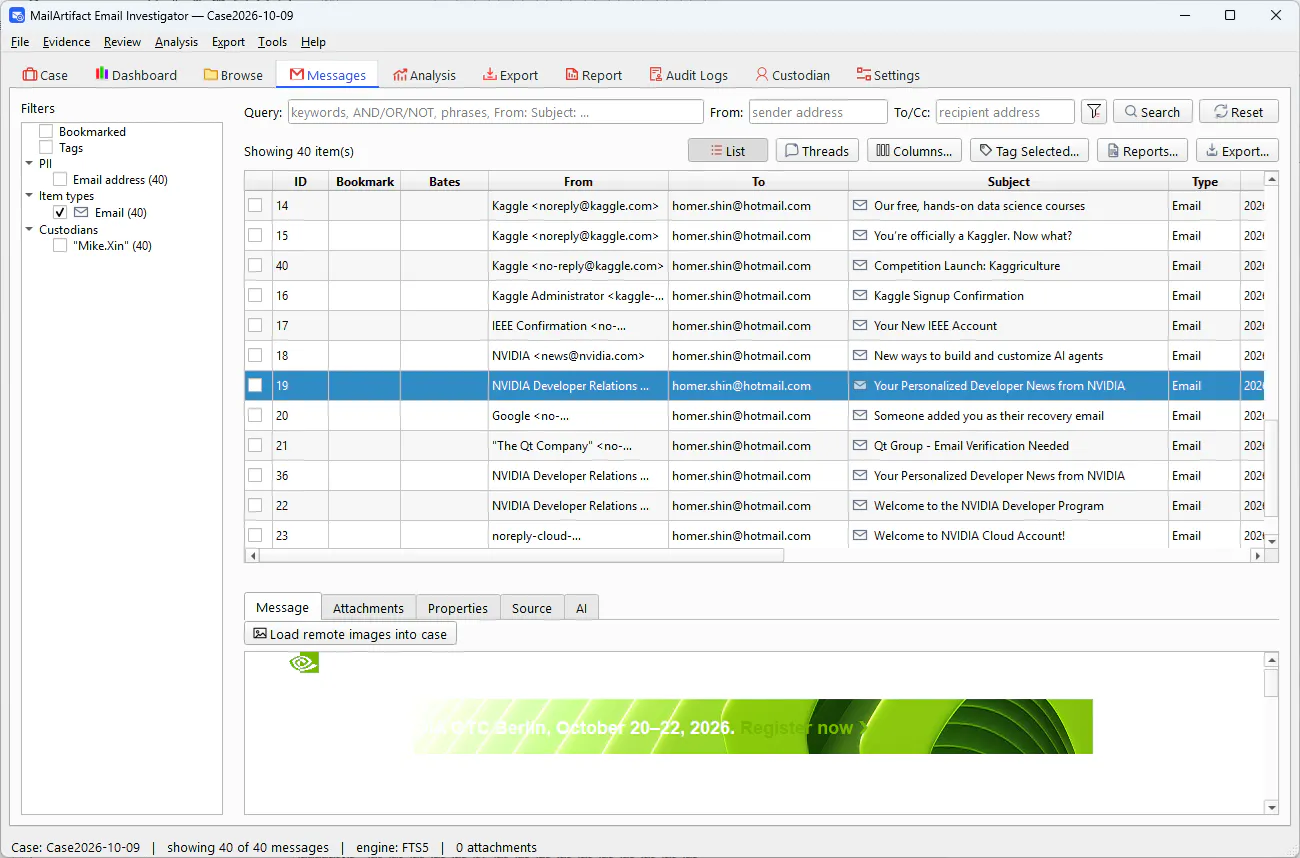Screen dimensions: 1300x858
Task: Uncheck the Email (40) item type checkbox
Action: pos(60,213)
